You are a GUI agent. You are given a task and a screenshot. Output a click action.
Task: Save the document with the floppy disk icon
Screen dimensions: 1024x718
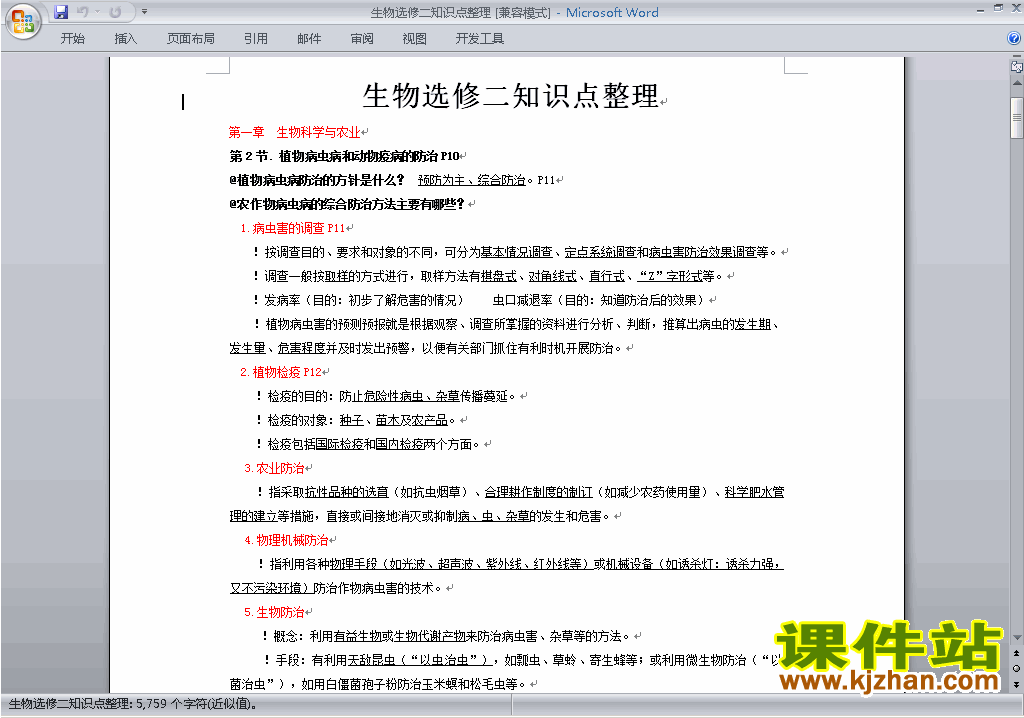pyautogui.click(x=61, y=12)
